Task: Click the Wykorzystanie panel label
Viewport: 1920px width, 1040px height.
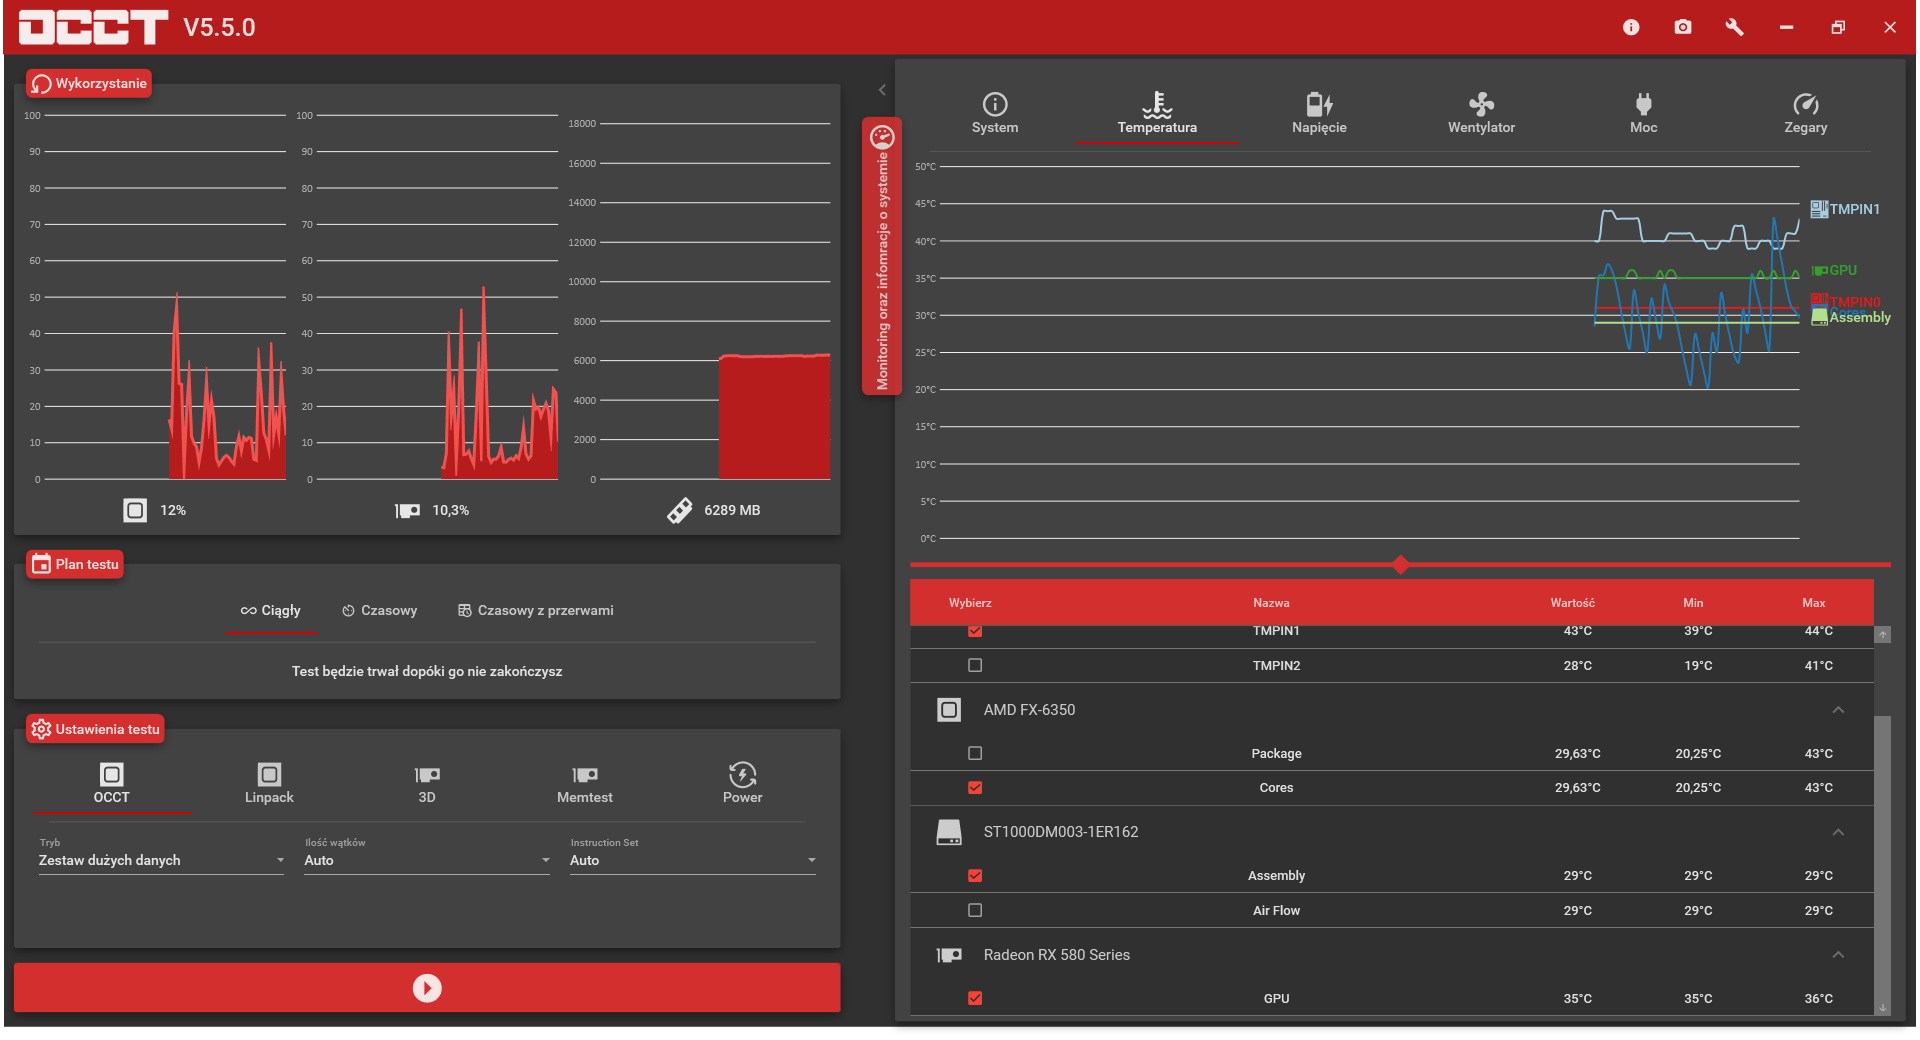Action: click(89, 83)
